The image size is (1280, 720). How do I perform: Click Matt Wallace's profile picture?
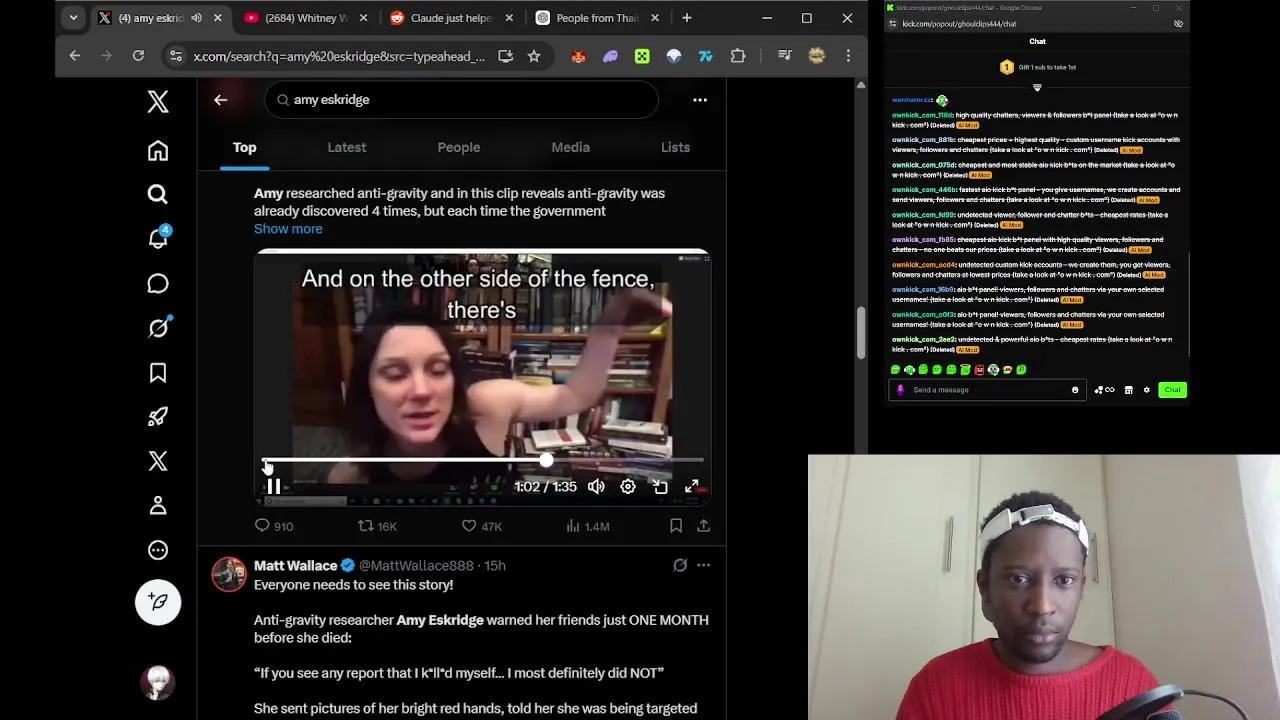click(x=229, y=574)
